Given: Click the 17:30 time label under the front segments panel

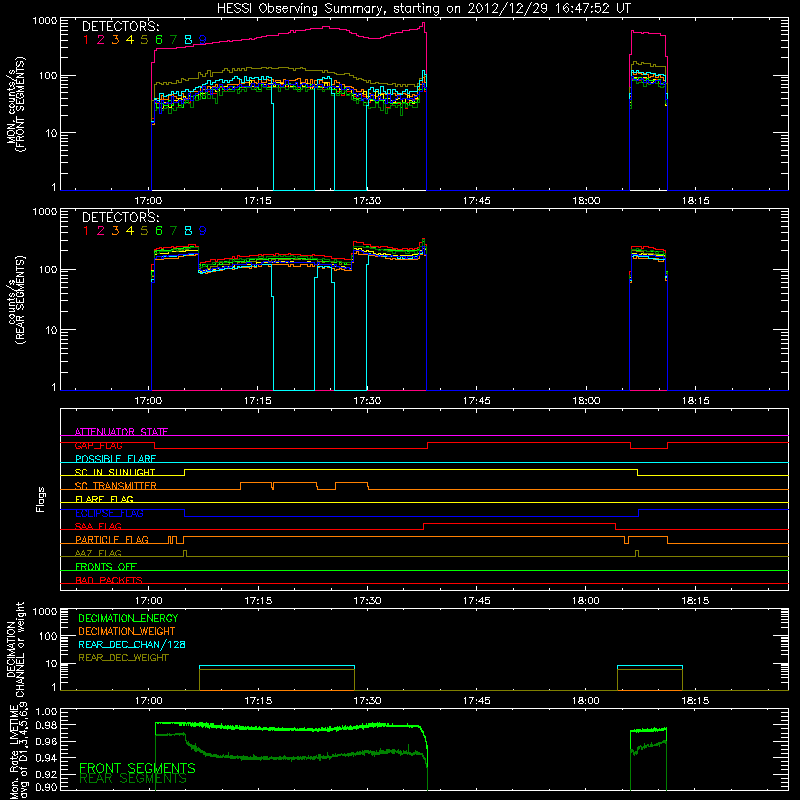Looking at the screenshot, I should (x=367, y=201).
